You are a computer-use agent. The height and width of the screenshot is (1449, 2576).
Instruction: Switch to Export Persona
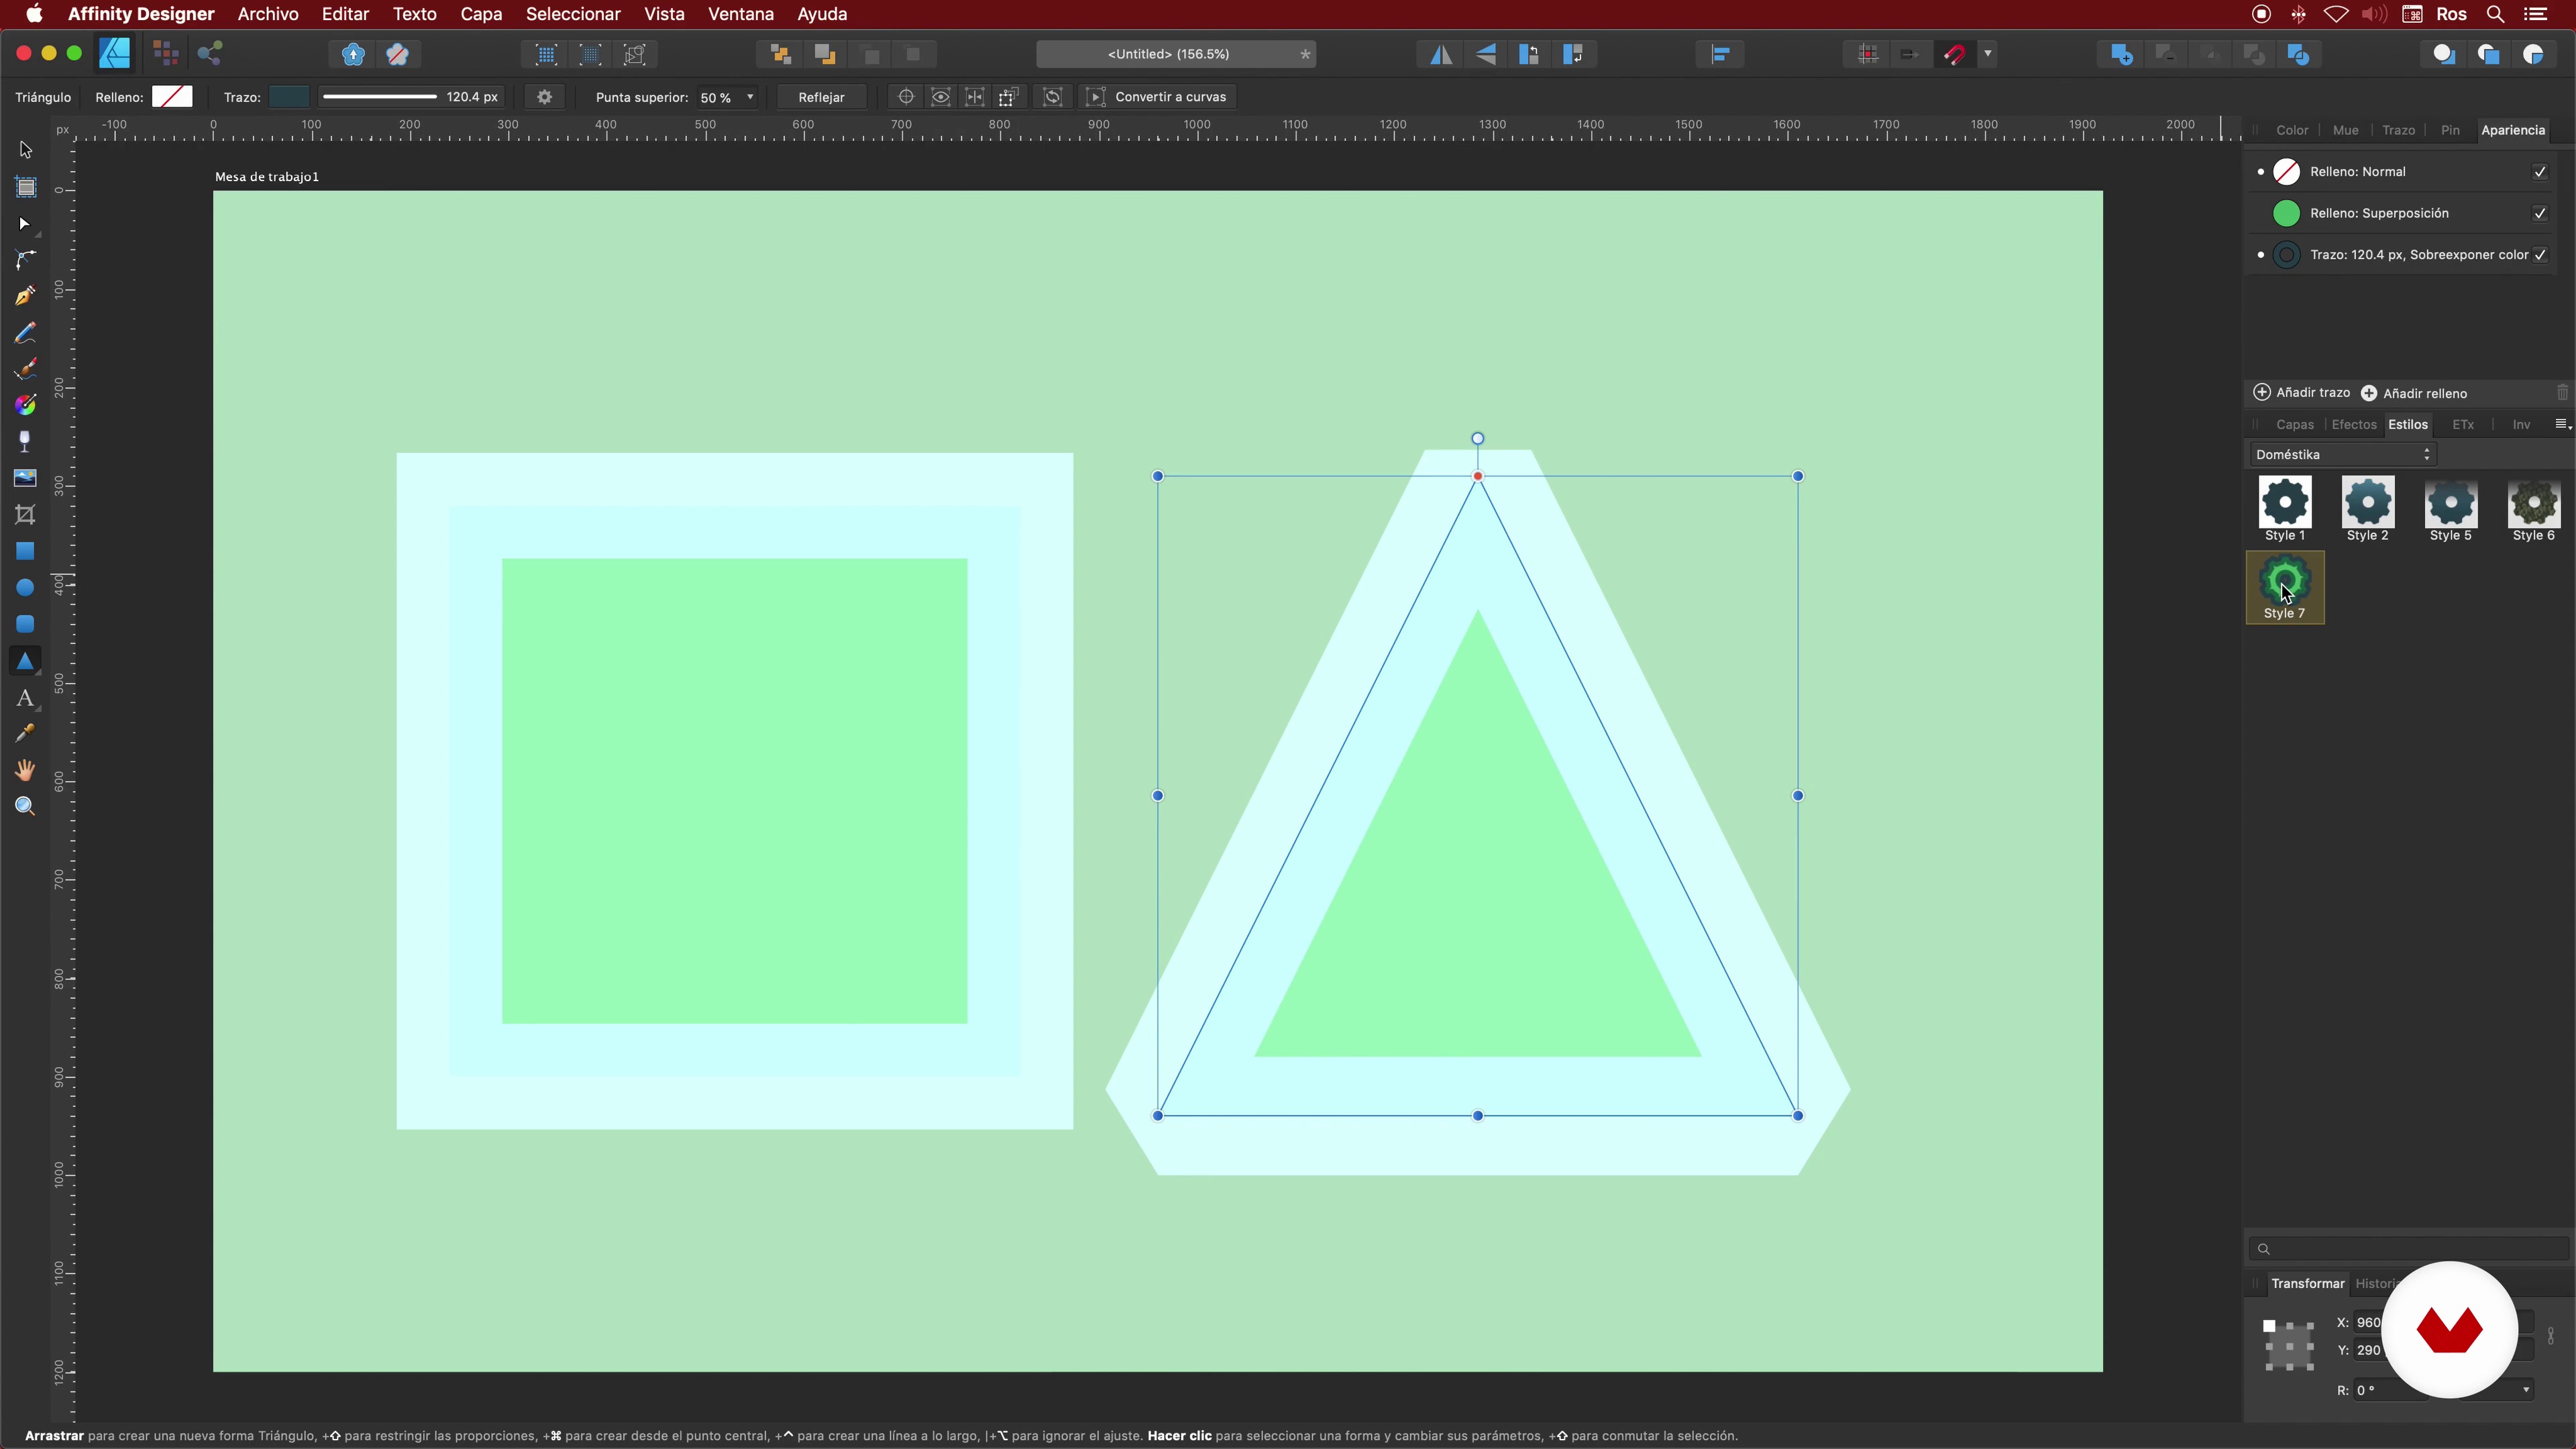click(210, 53)
